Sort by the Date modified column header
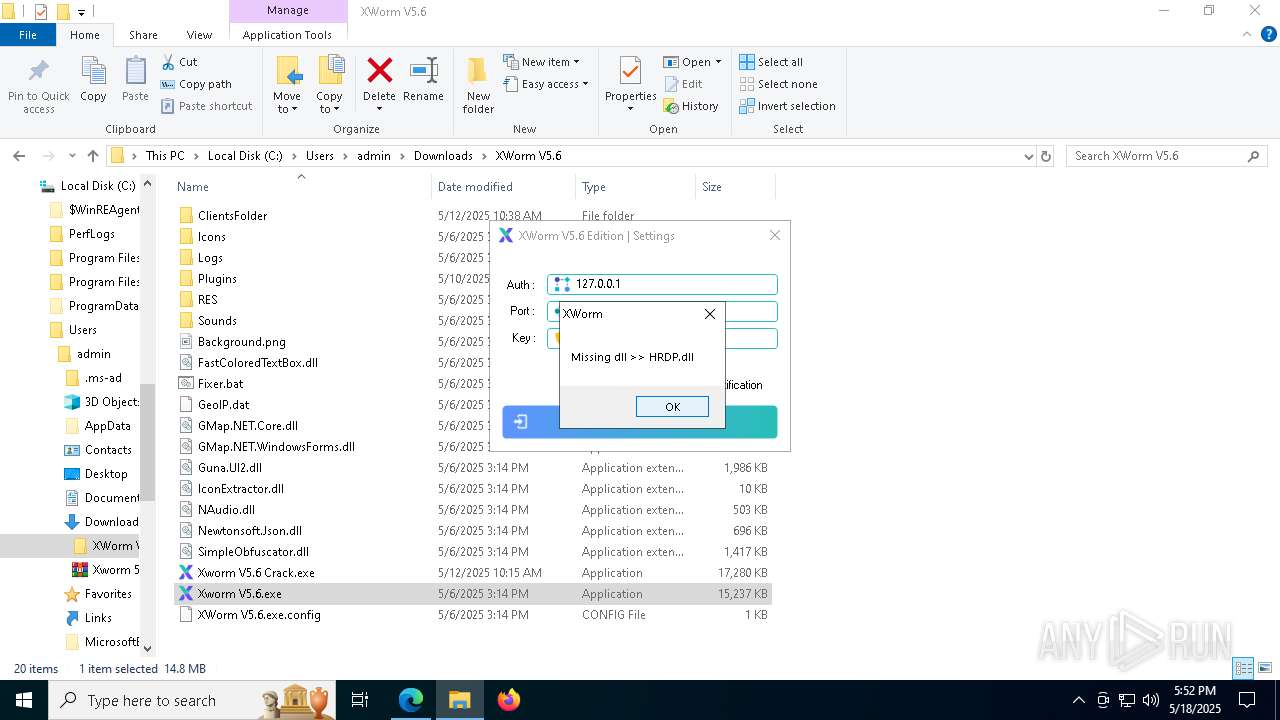The height and width of the screenshot is (720, 1280). tap(475, 187)
